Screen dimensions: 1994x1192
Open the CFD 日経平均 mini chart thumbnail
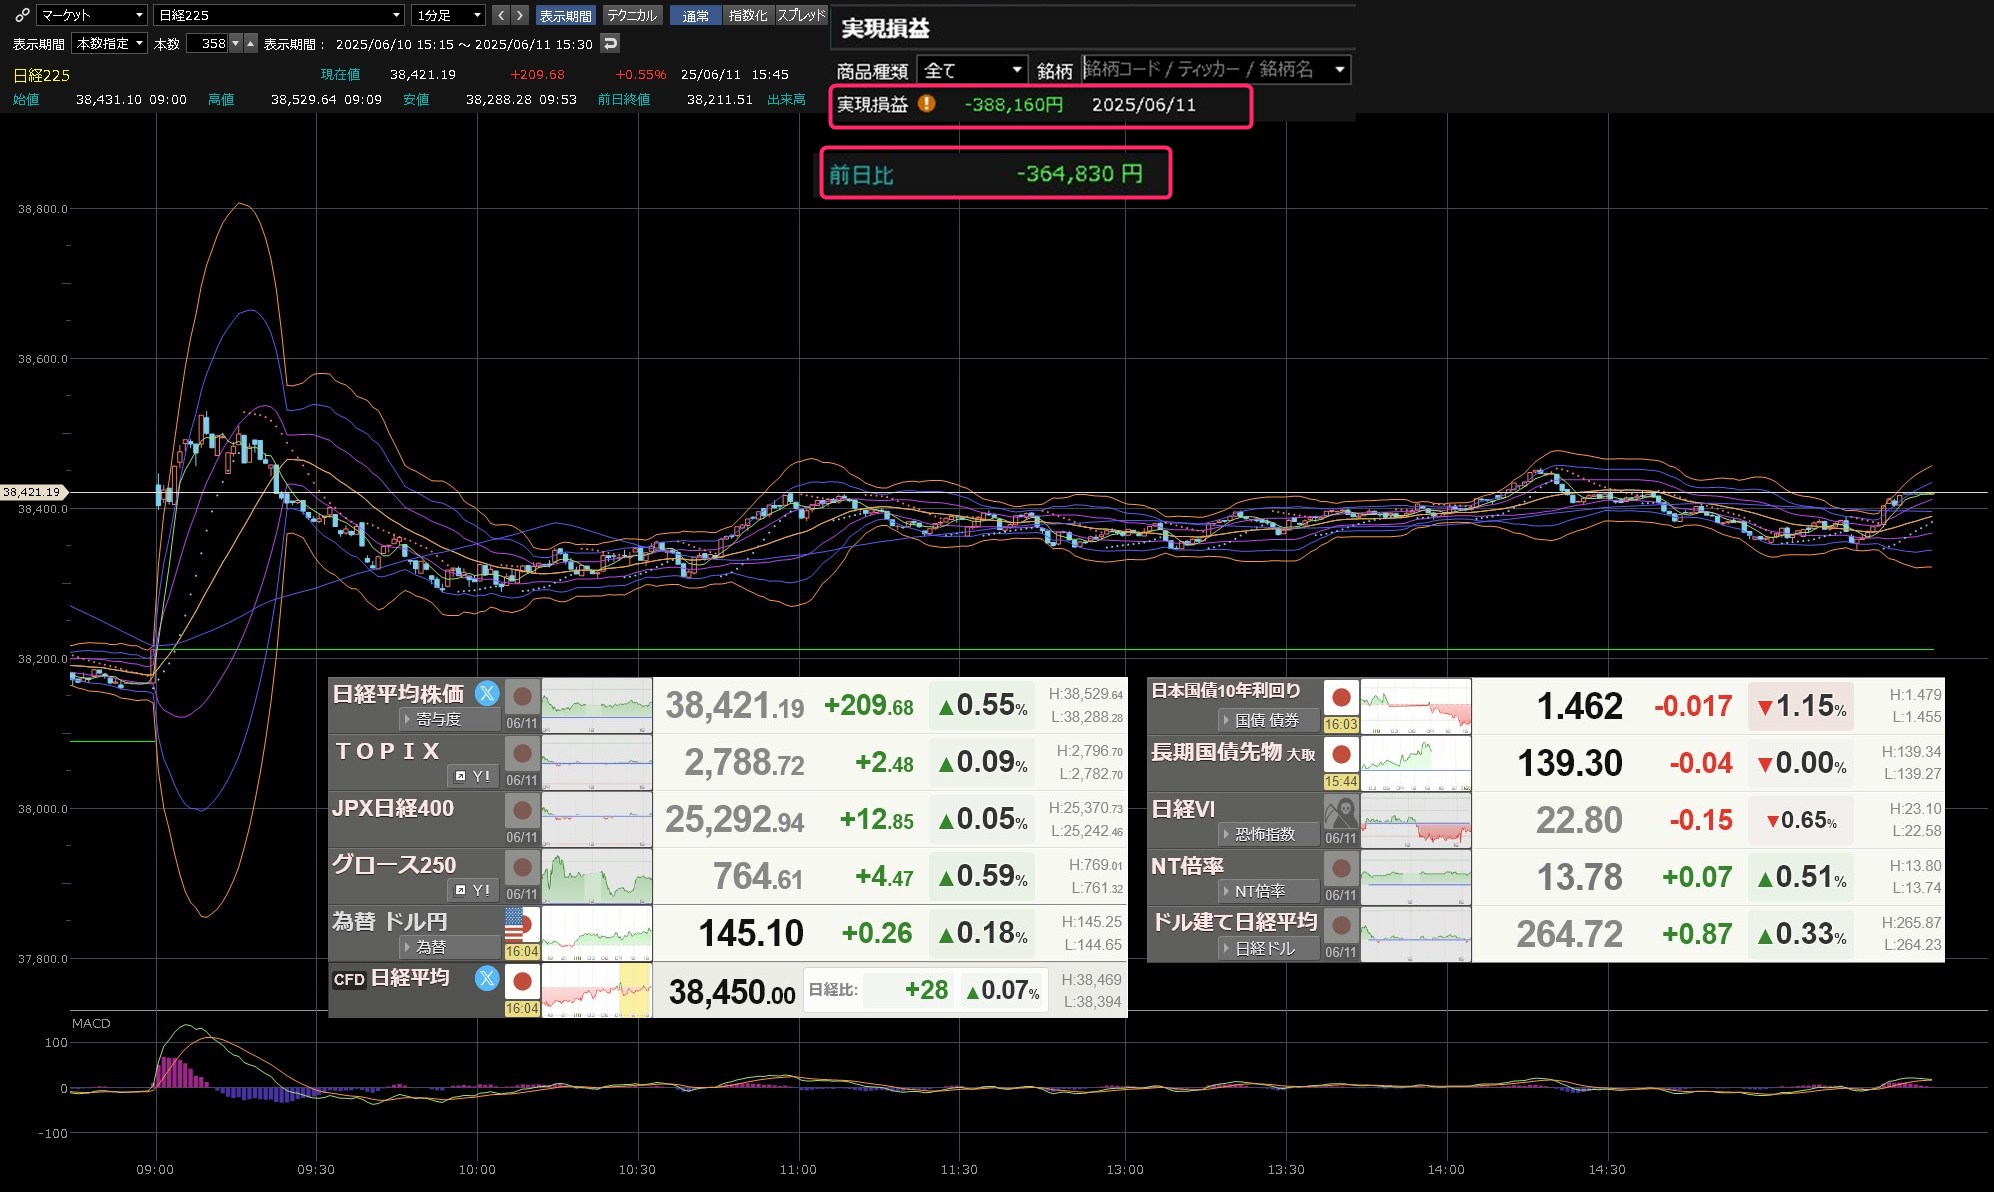(x=597, y=990)
